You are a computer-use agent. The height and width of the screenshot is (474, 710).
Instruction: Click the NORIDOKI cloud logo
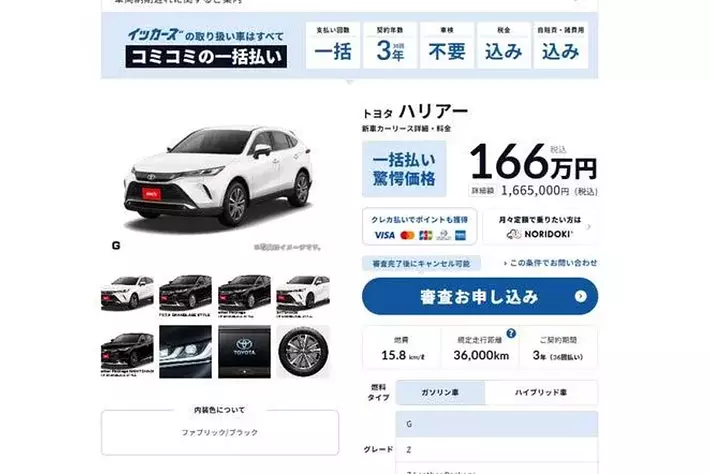(x=514, y=234)
